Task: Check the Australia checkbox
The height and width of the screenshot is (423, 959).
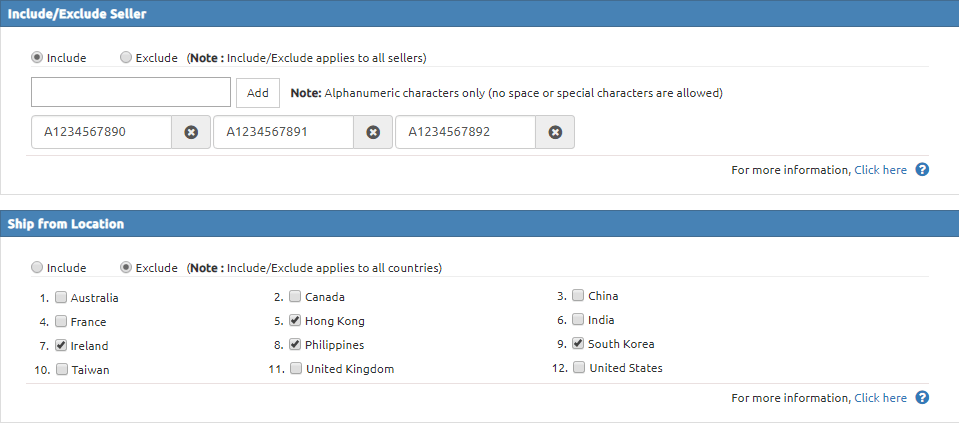Action: click(x=61, y=297)
